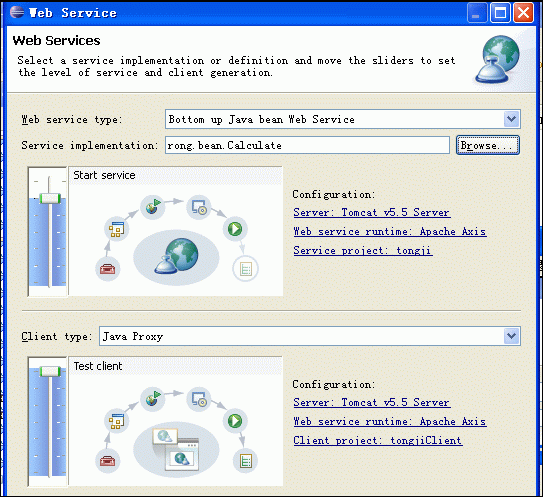
Task: Open service Web service runtime: Apache Axis link
Action: 390,231
